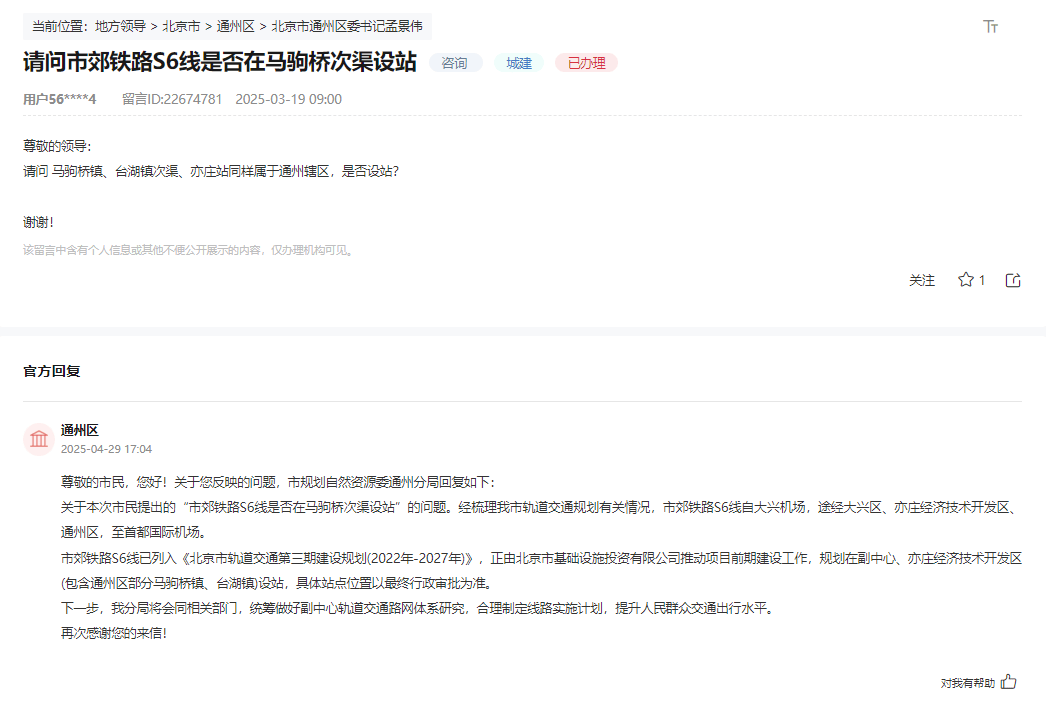Toggle follow by clicking 关注

tap(921, 280)
